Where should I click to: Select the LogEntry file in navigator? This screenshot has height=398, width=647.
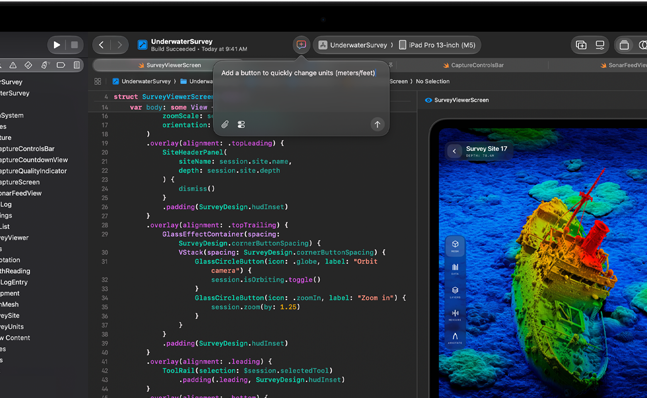pos(14,283)
